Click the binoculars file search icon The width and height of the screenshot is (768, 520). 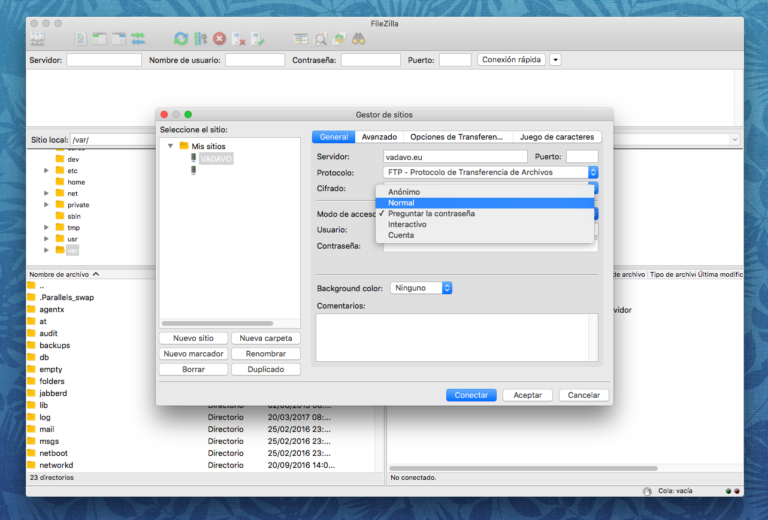coord(359,39)
